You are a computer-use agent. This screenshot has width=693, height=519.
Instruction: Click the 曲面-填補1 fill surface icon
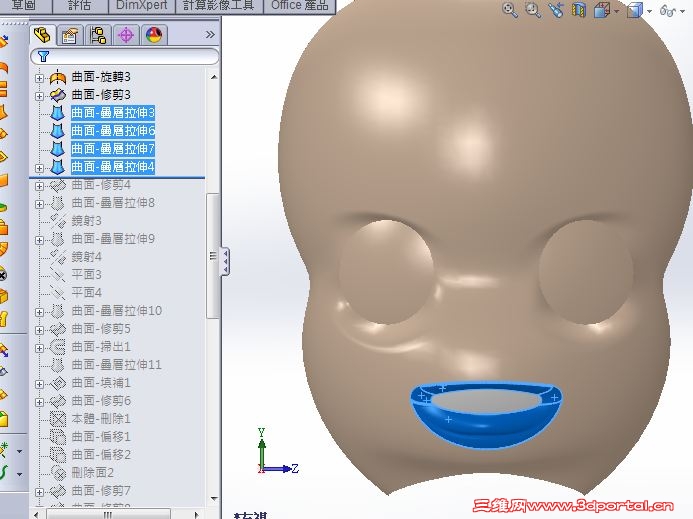click(58, 383)
